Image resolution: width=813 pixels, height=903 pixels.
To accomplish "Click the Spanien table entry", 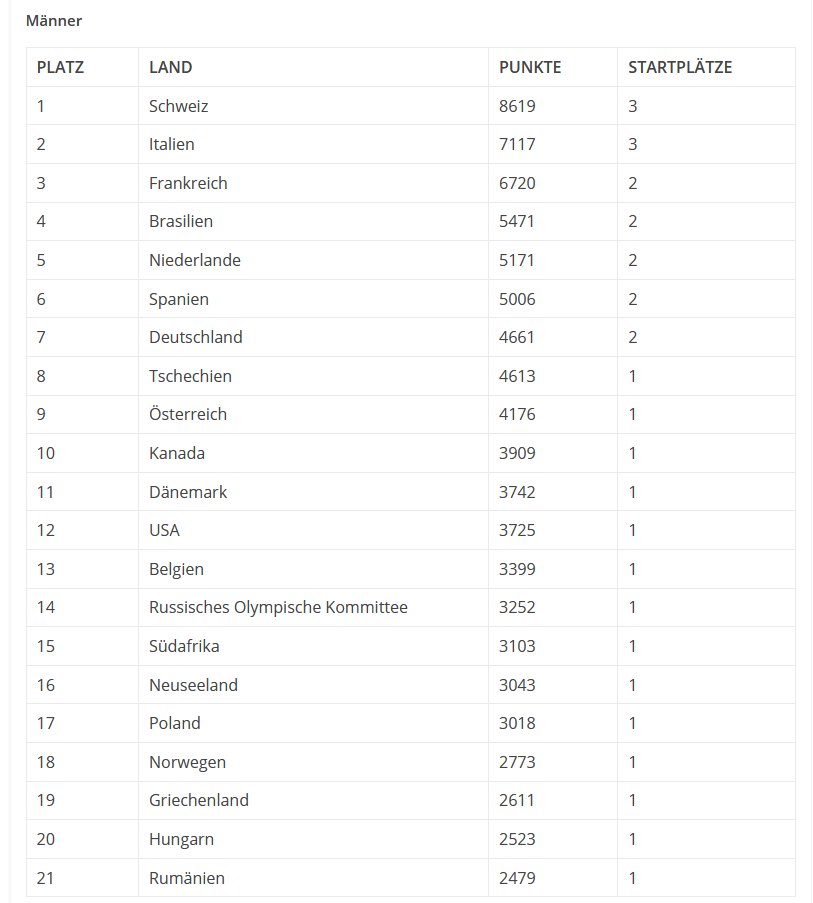I will tap(179, 299).
